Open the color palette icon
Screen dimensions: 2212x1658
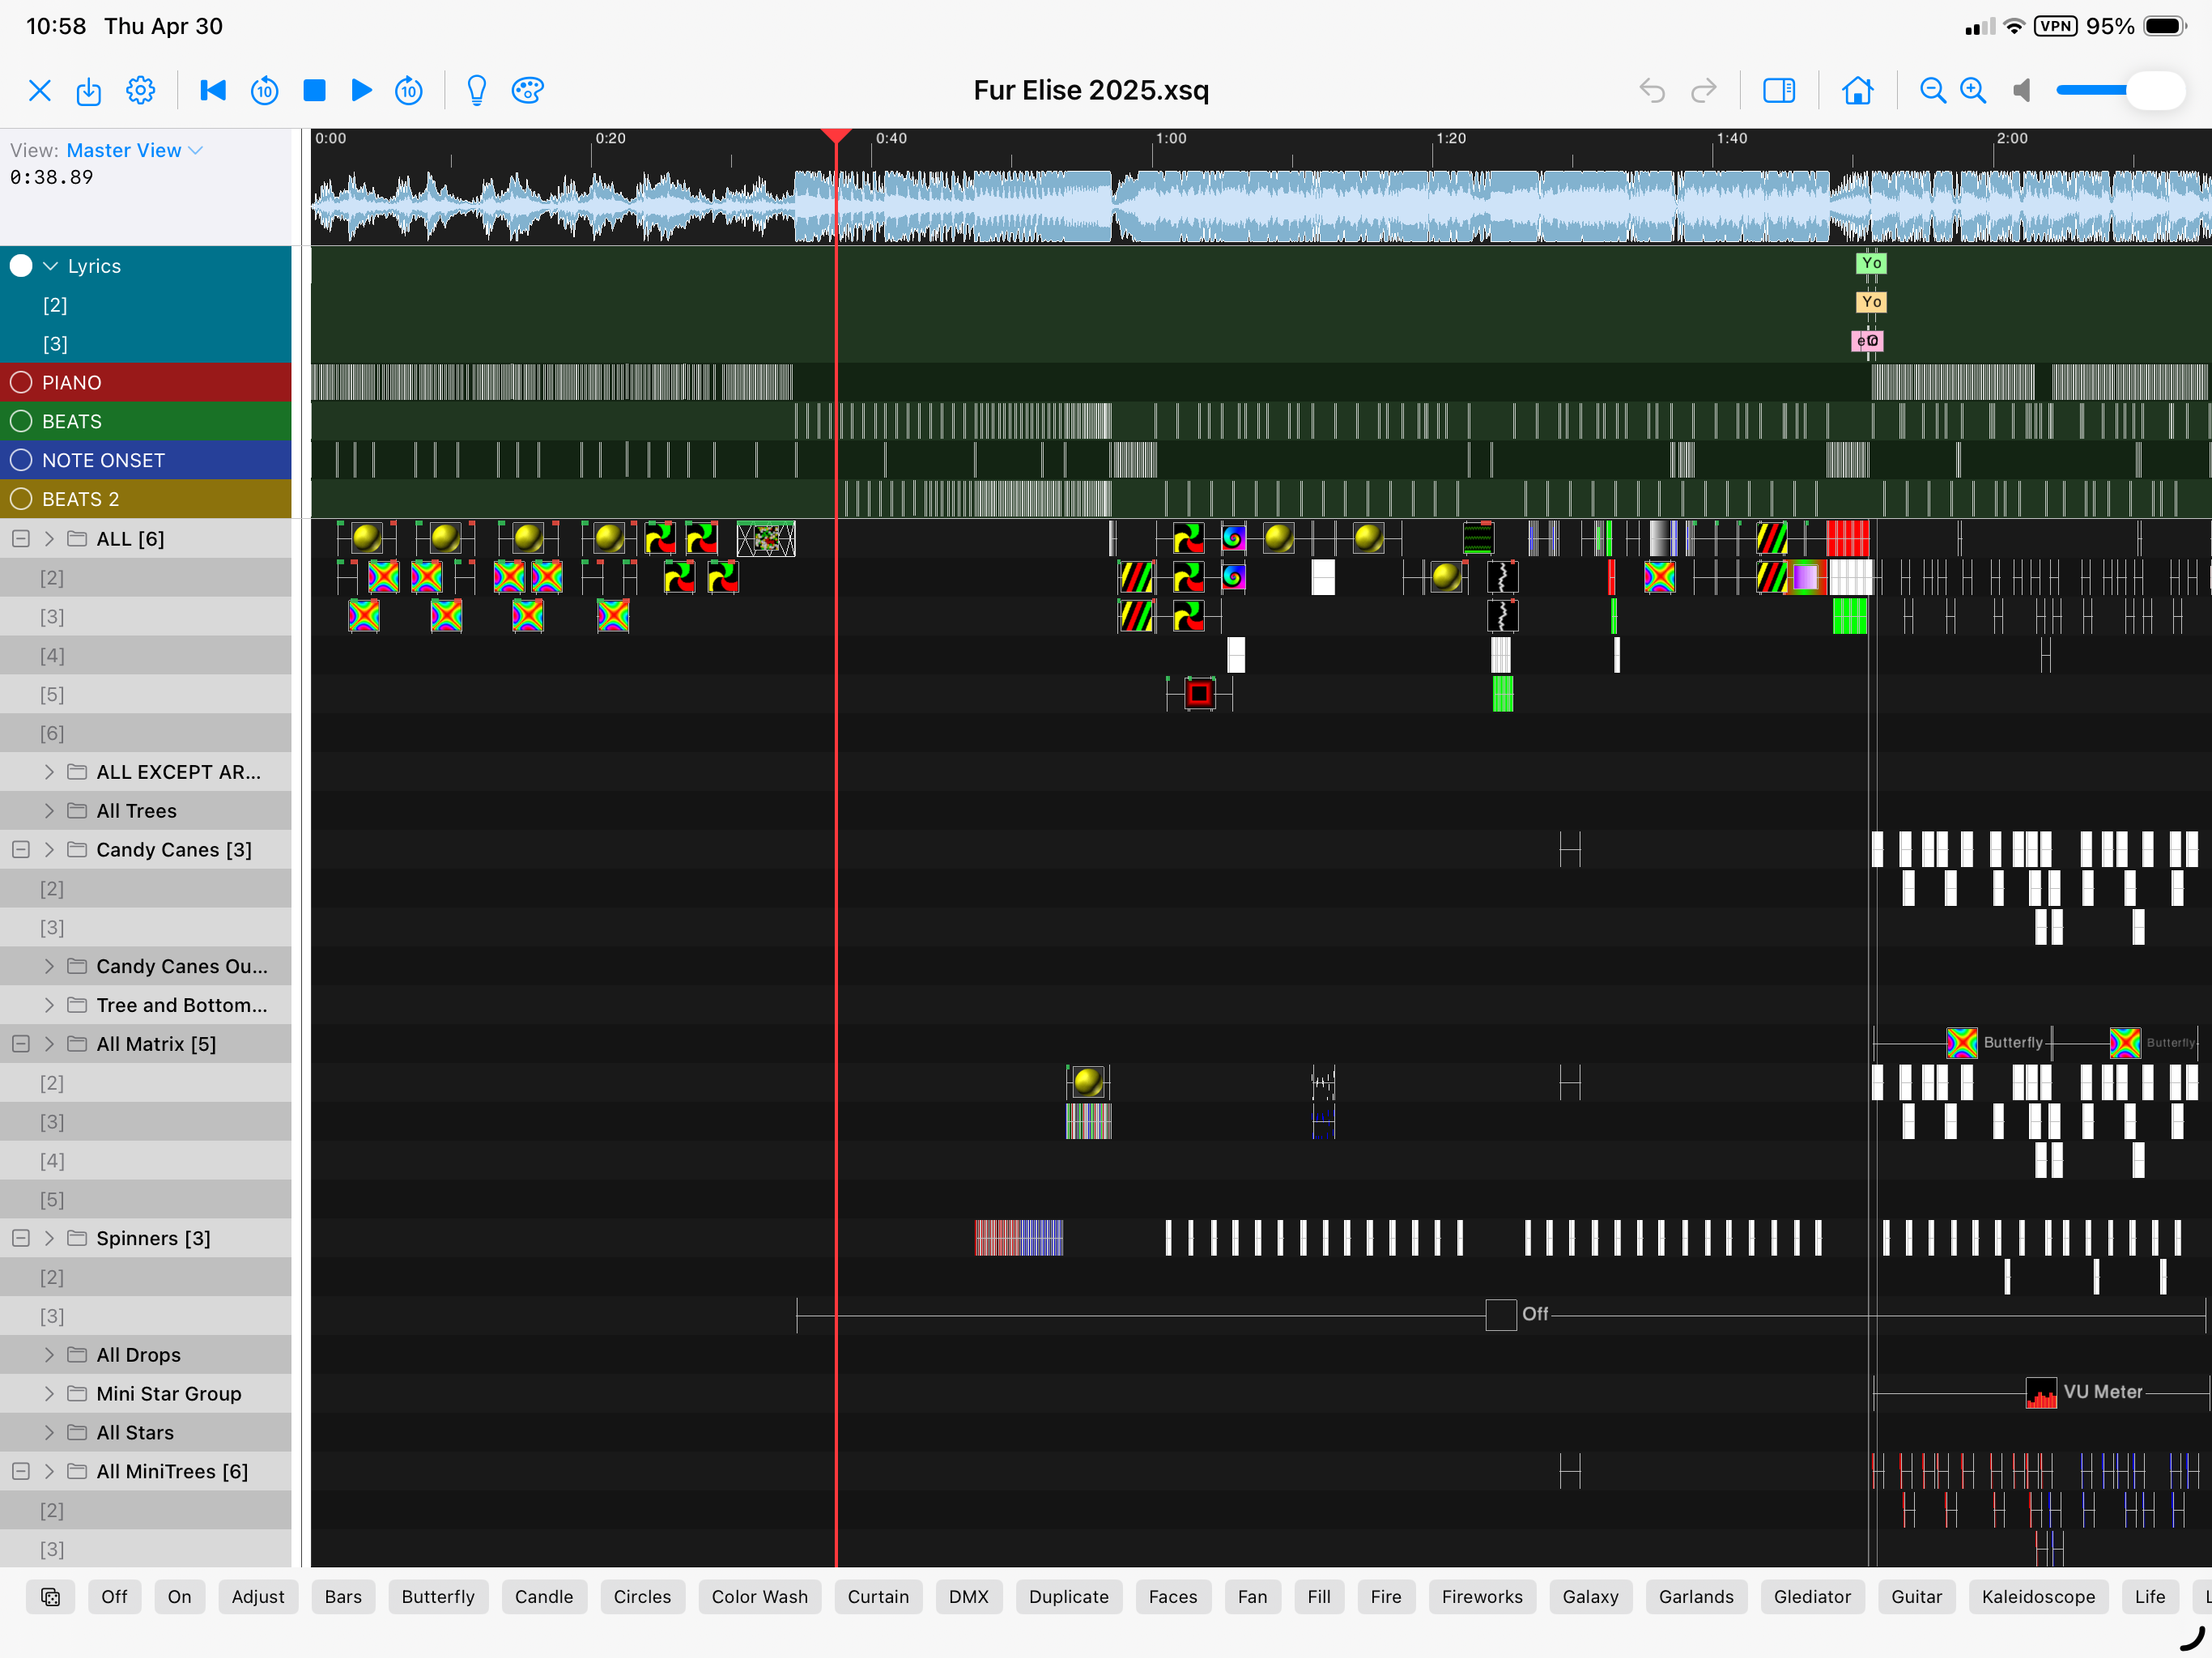(x=527, y=91)
